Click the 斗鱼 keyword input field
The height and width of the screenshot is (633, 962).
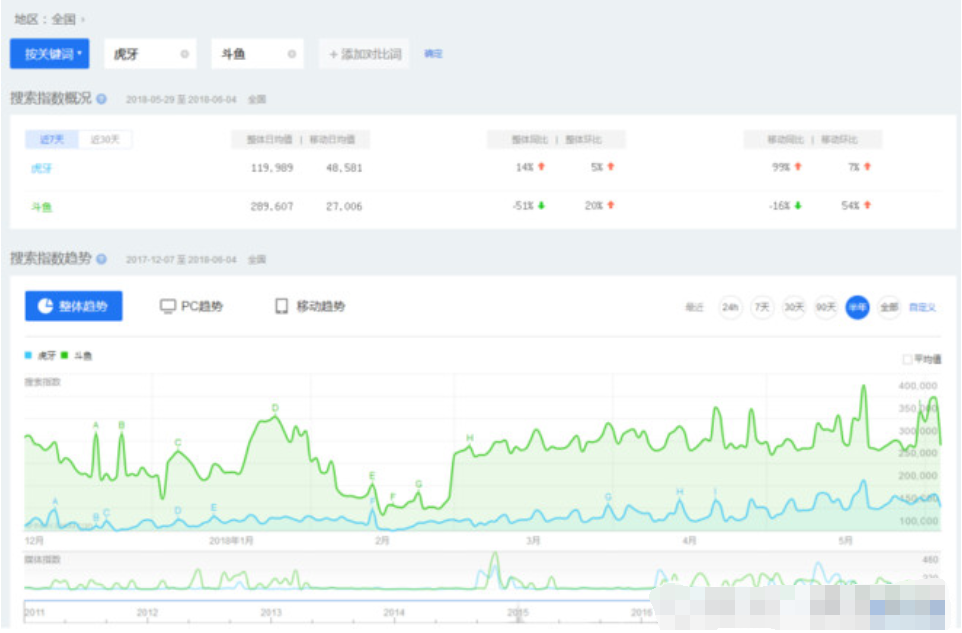257,54
